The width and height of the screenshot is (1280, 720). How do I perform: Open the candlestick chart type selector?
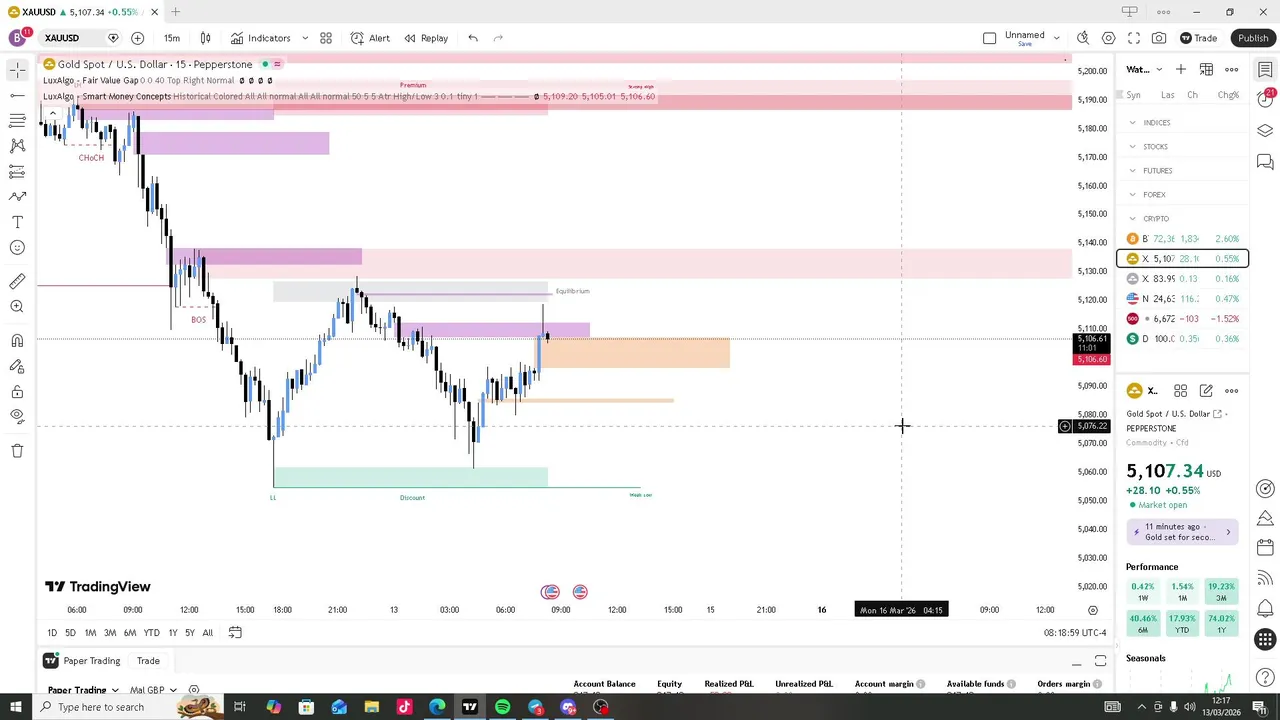pyautogui.click(x=205, y=38)
